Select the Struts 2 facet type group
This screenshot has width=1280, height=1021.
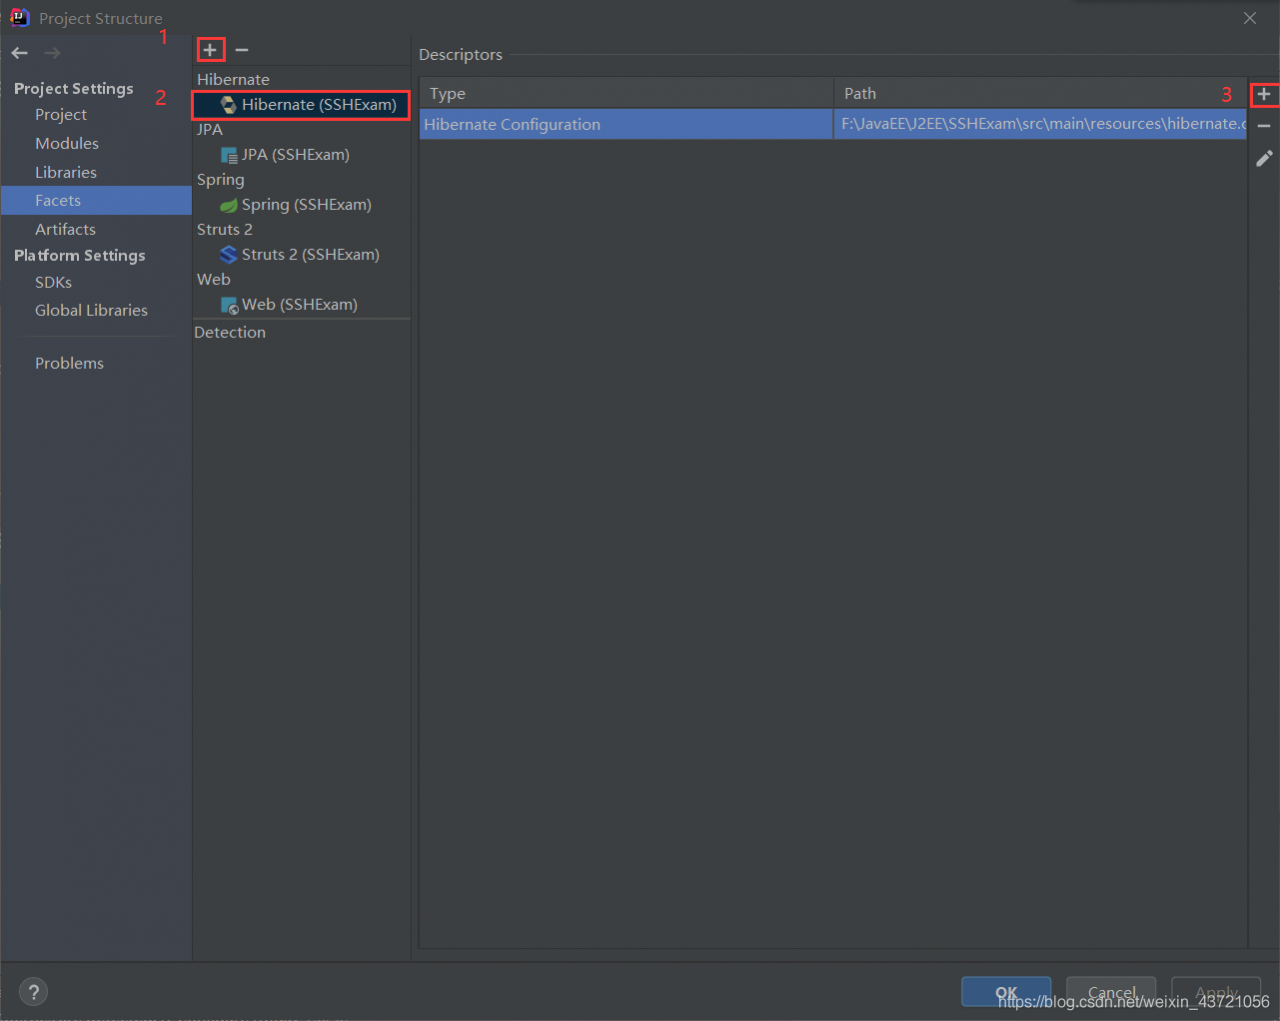coord(224,230)
